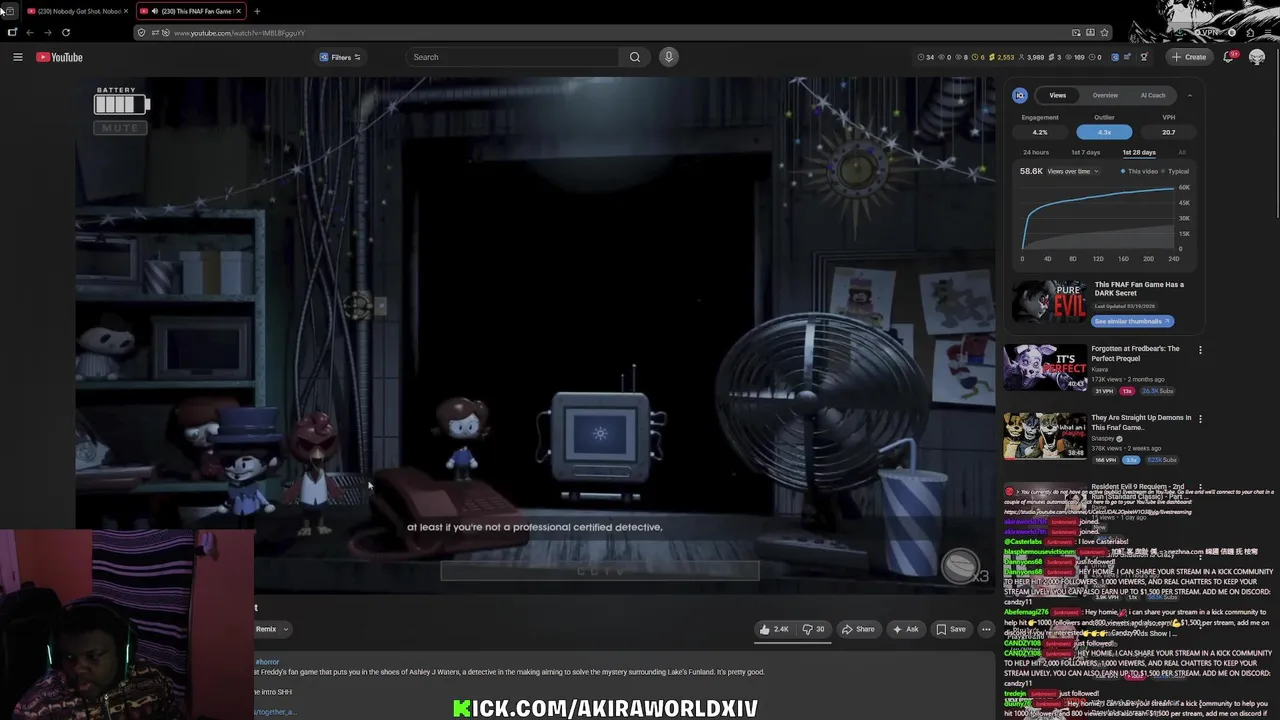The width and height of the screenshot is (1280, 720).
Task: Click the browser forward arrow
Action: 47,32
